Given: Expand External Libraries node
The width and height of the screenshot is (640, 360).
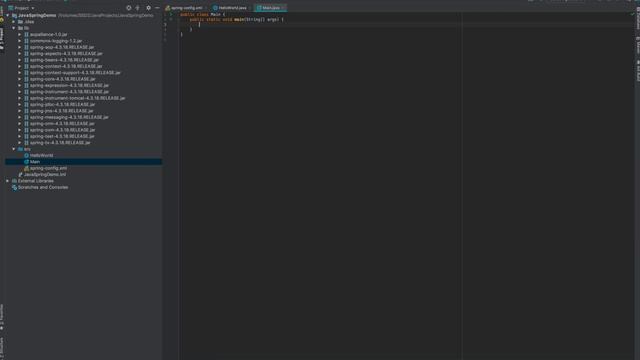Looking at the screenshot, I should 8,181.
